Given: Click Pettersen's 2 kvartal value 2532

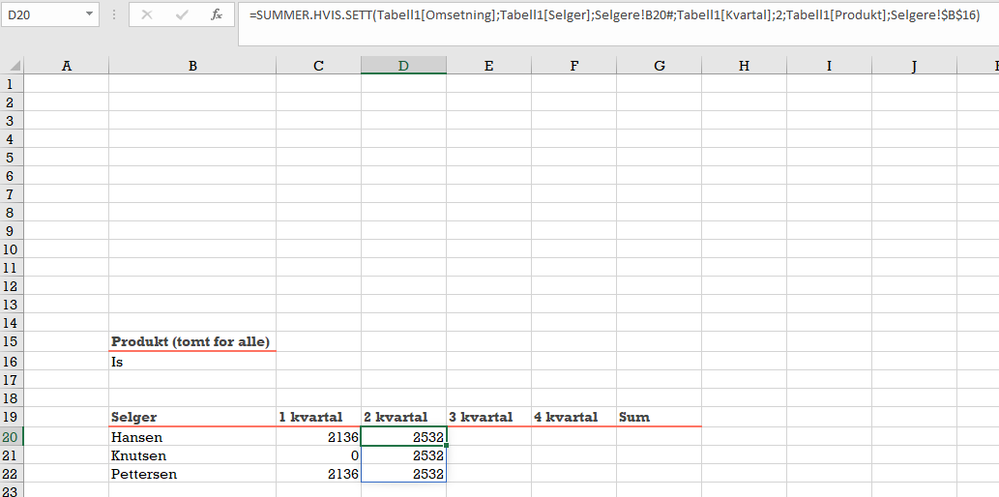Looking at the screenshot, I should point(403,474).
